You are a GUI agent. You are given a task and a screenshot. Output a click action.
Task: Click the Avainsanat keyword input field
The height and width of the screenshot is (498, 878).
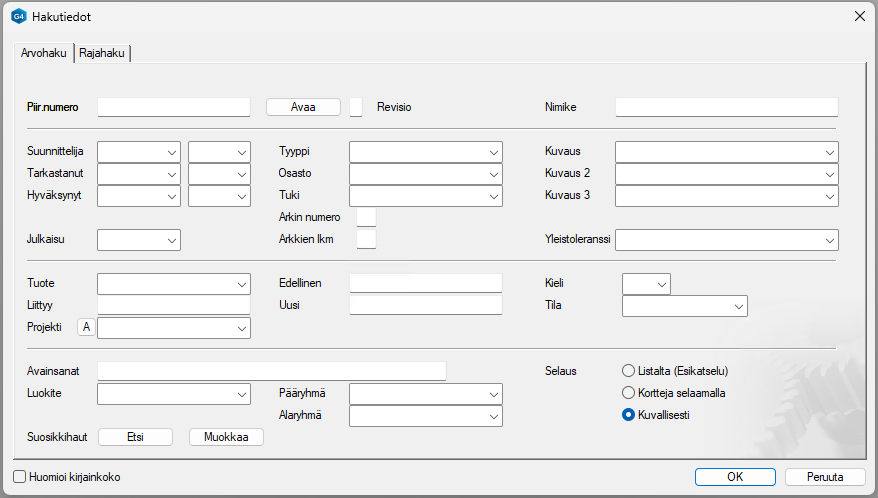pyautogui.click(x=271, y=371)
